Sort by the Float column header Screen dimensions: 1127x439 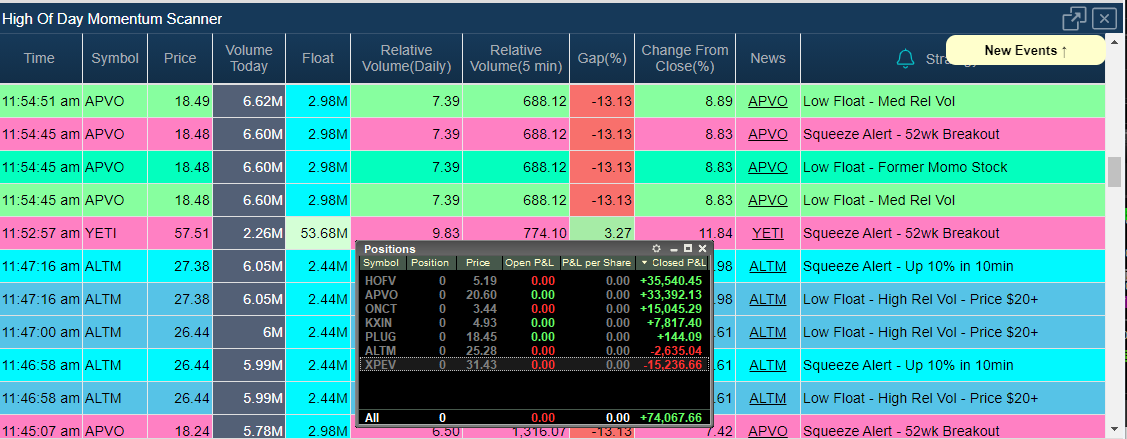click(x=318, y=58)
